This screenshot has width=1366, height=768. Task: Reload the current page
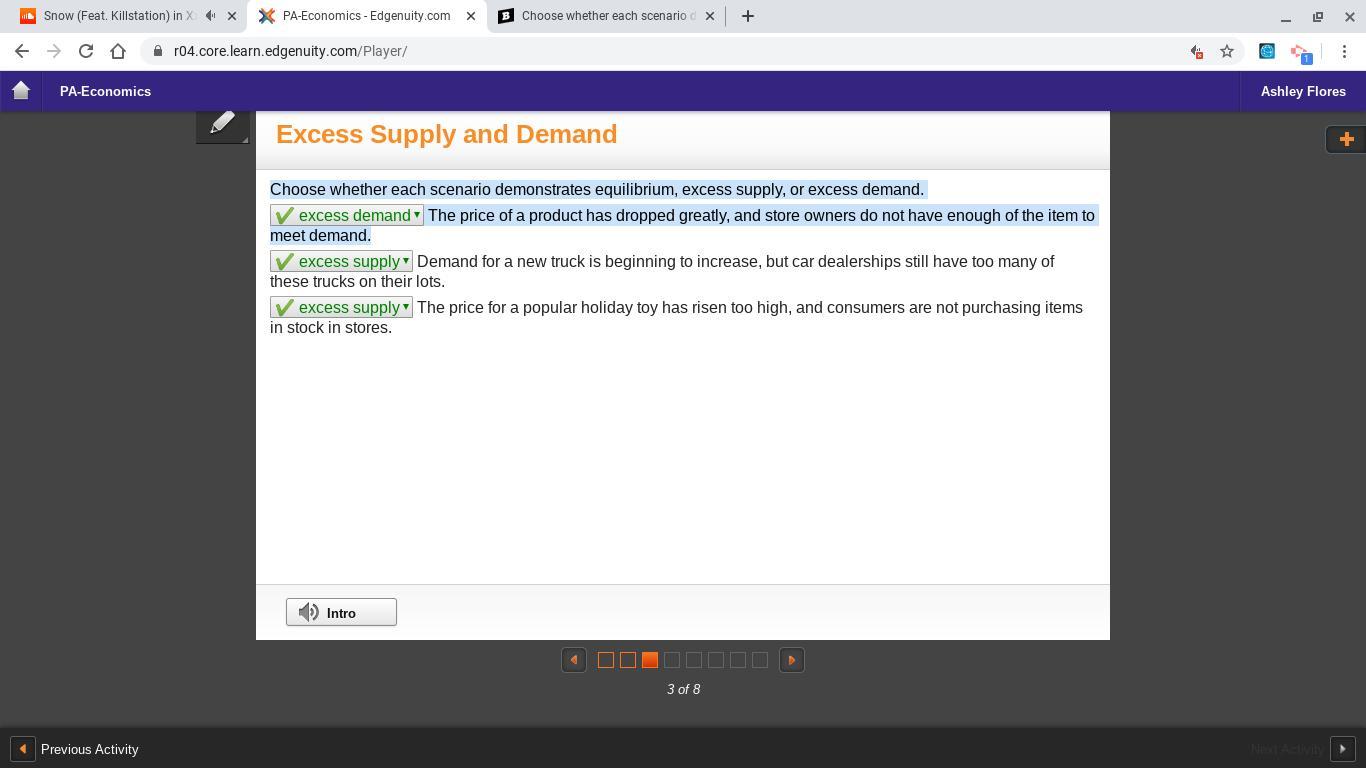click(86, 51)
